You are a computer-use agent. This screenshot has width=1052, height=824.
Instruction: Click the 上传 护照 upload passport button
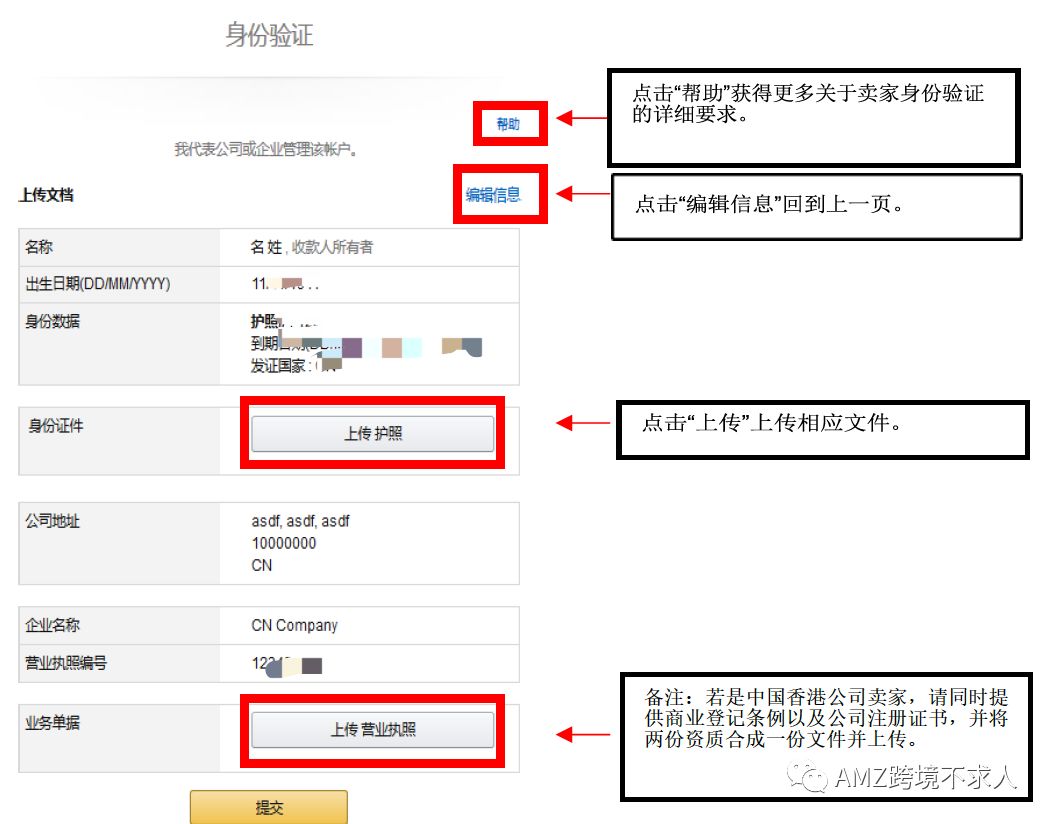[372, 433]
